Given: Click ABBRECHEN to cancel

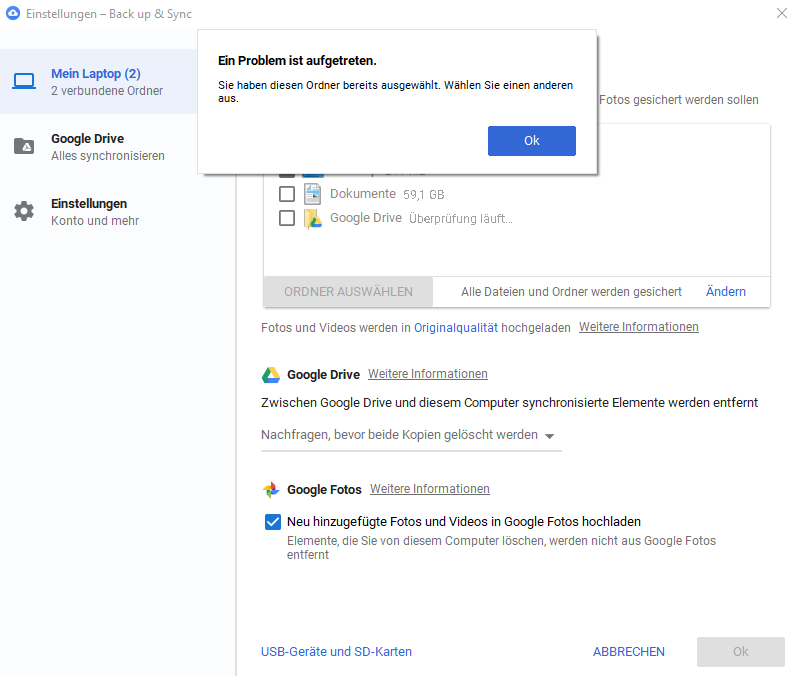Looking at the screenshot, I should (x=629, y=652).
